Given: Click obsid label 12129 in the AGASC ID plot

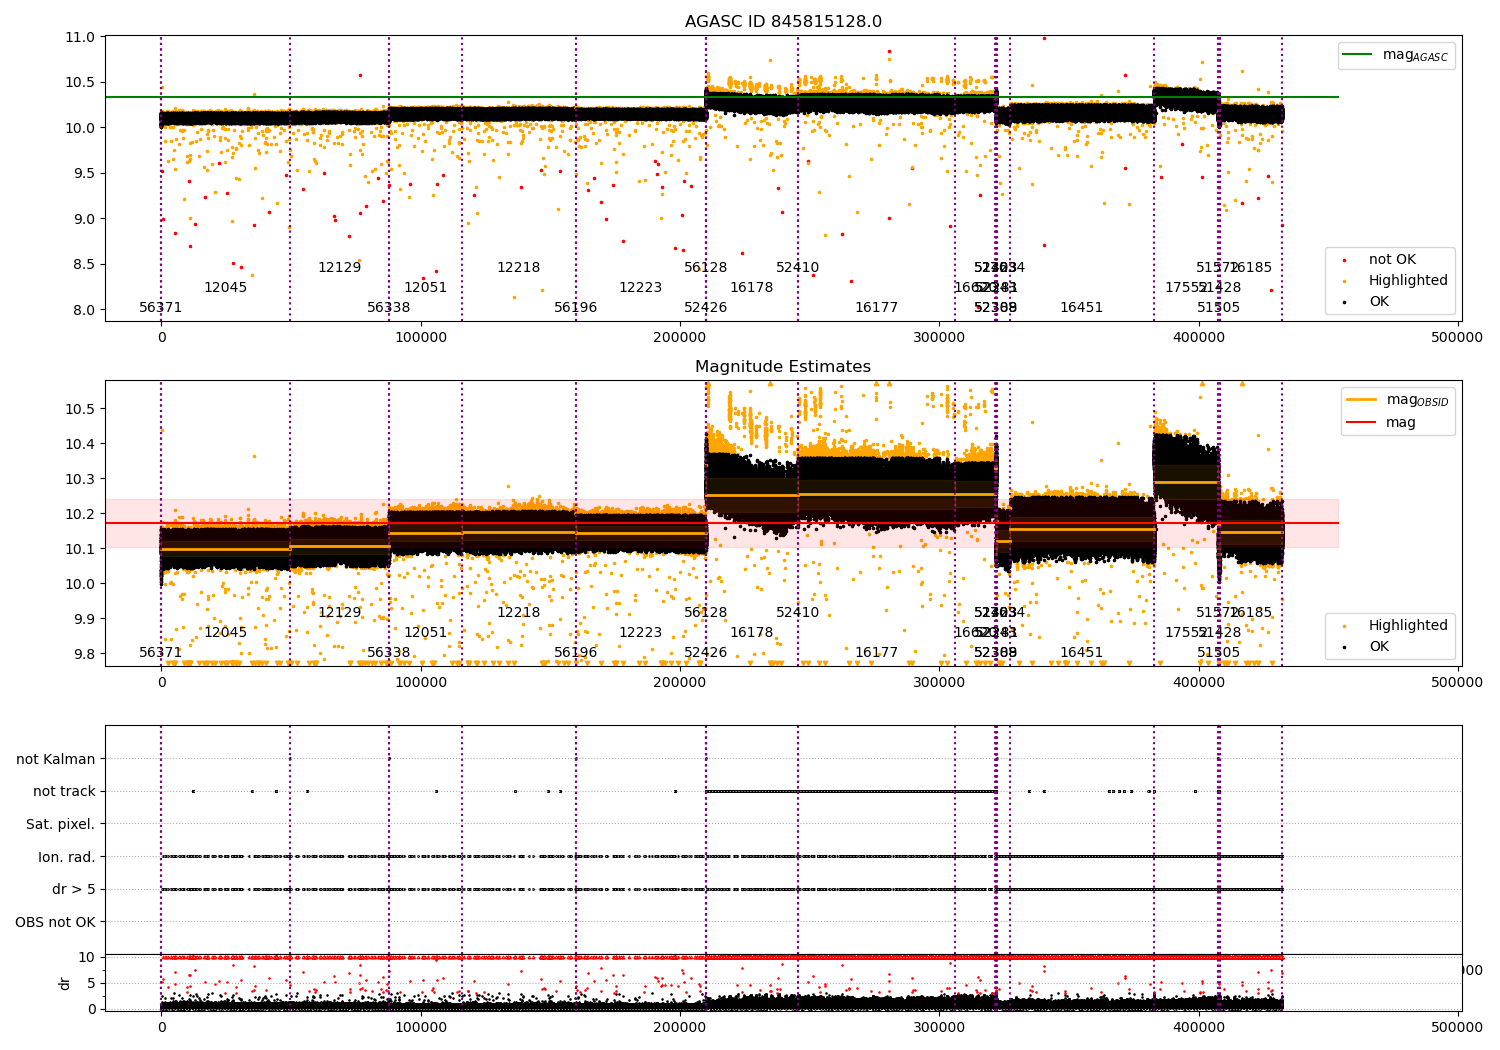Looking at the screenshot, I should 339,268.
